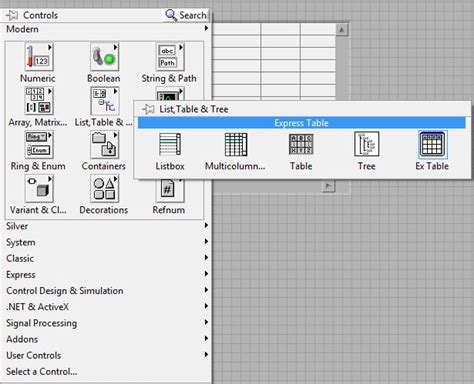Expand the .NET & ActiveX category
474x384 pixels.
pos(107,307)
